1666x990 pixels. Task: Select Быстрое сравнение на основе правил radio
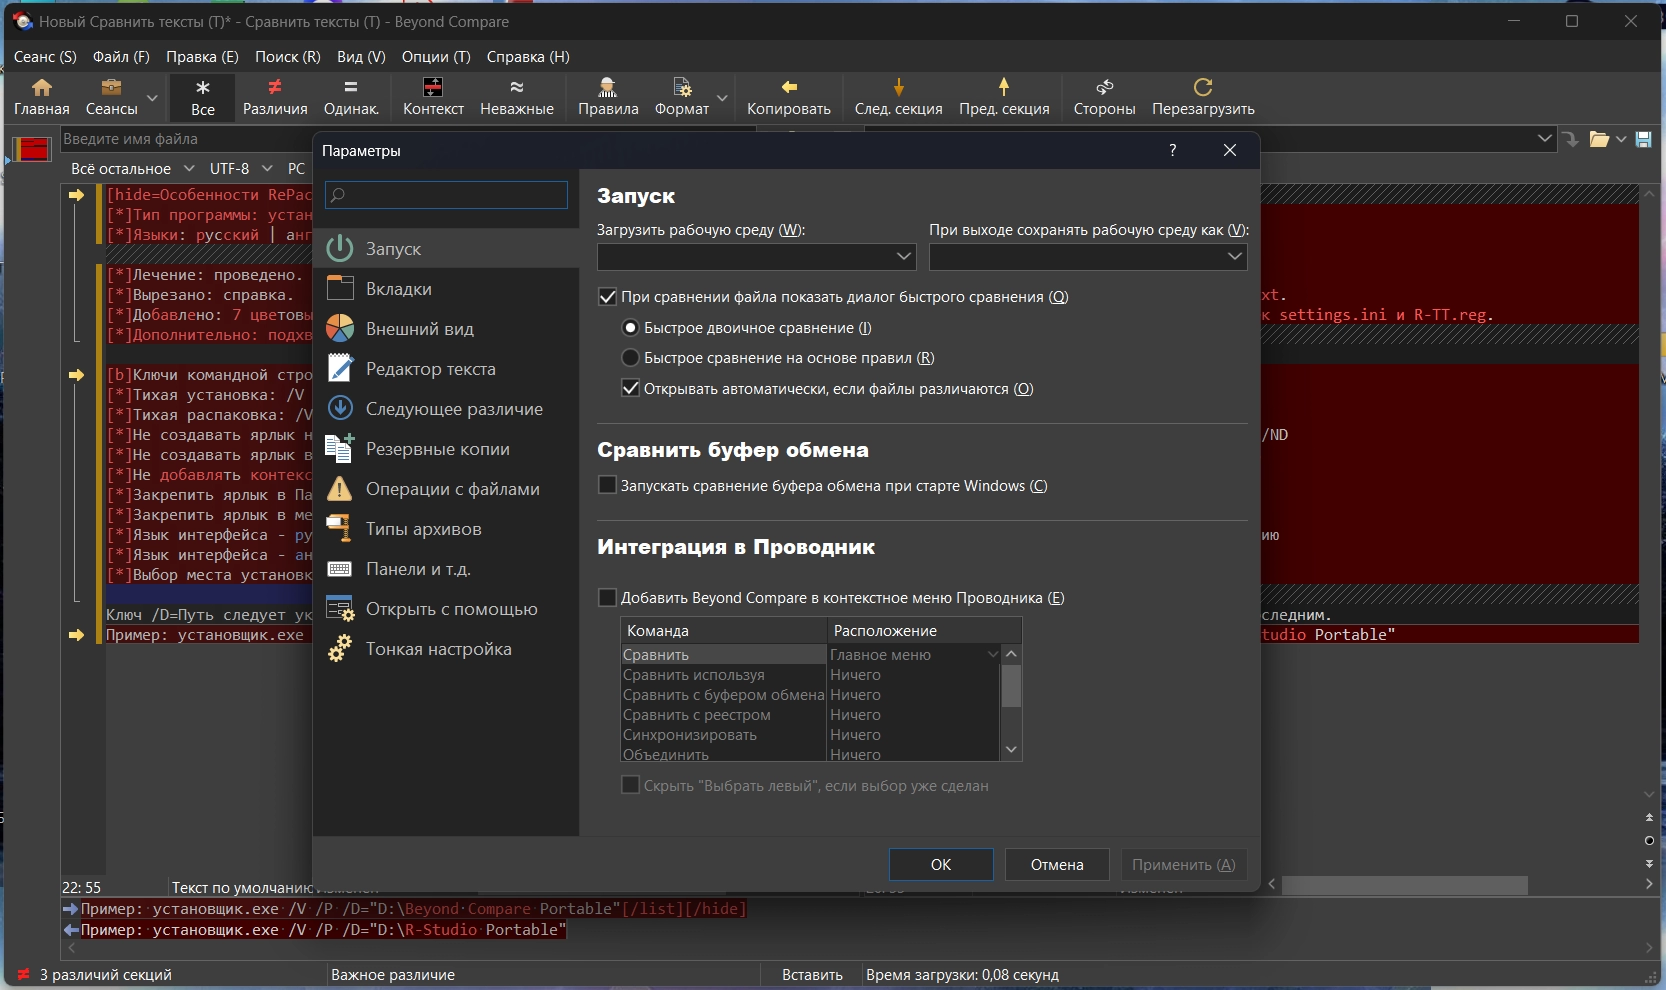click(x=630, y=358)
